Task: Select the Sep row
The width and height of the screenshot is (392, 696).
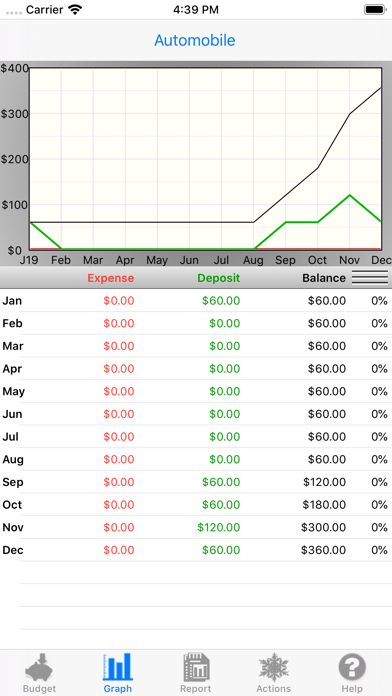Action: [x=196, y=482]
